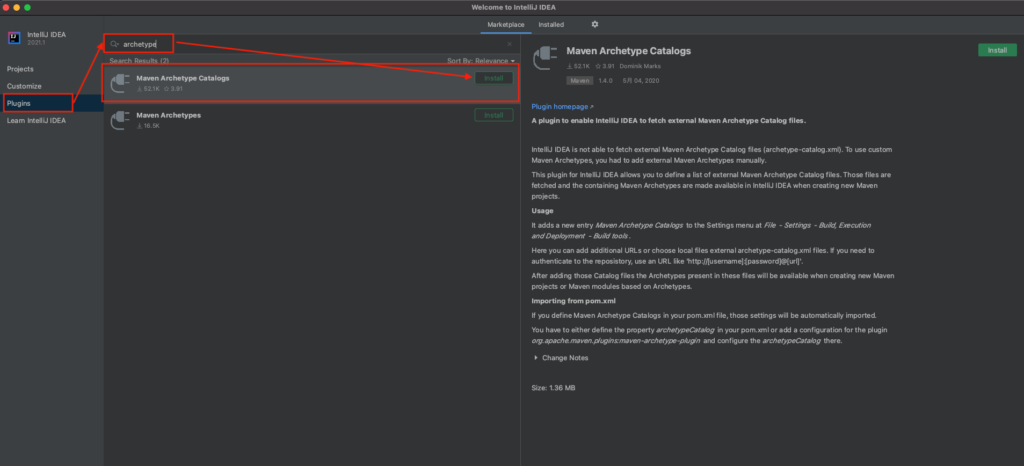Click the Size: 1.36 MB text
Image resolution: width=1024 pixels, height=466 pixels.
[553, 388]
